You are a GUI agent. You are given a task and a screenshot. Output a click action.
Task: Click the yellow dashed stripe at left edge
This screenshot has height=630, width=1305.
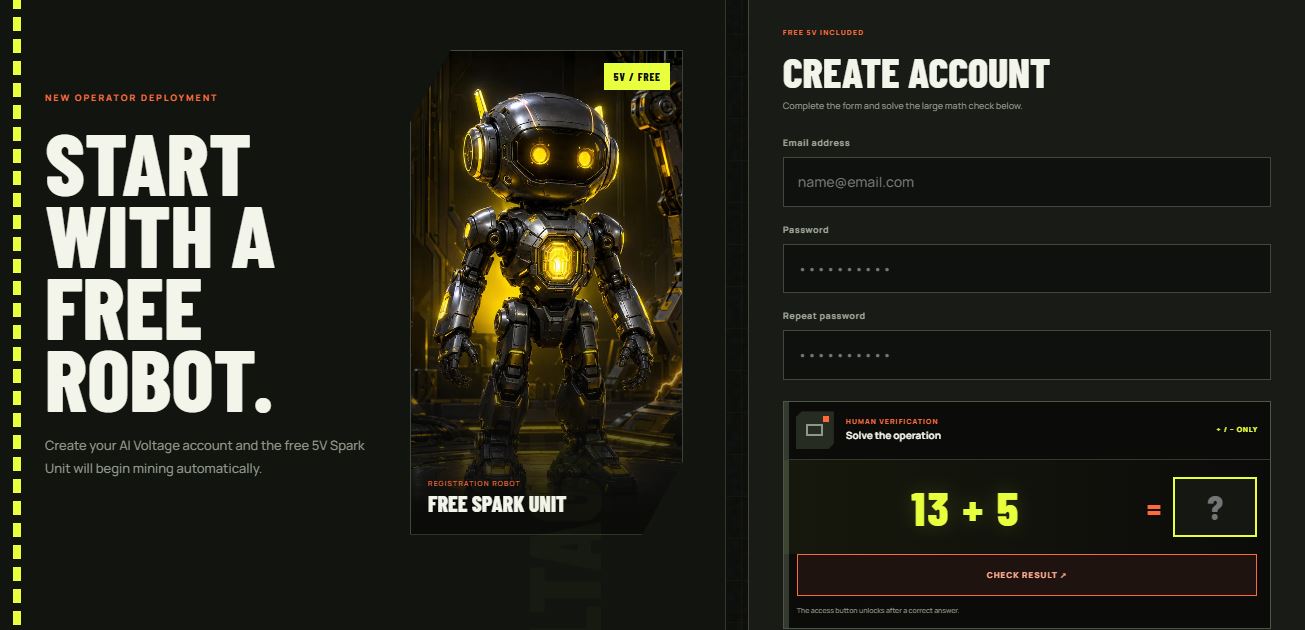point(16,315)
